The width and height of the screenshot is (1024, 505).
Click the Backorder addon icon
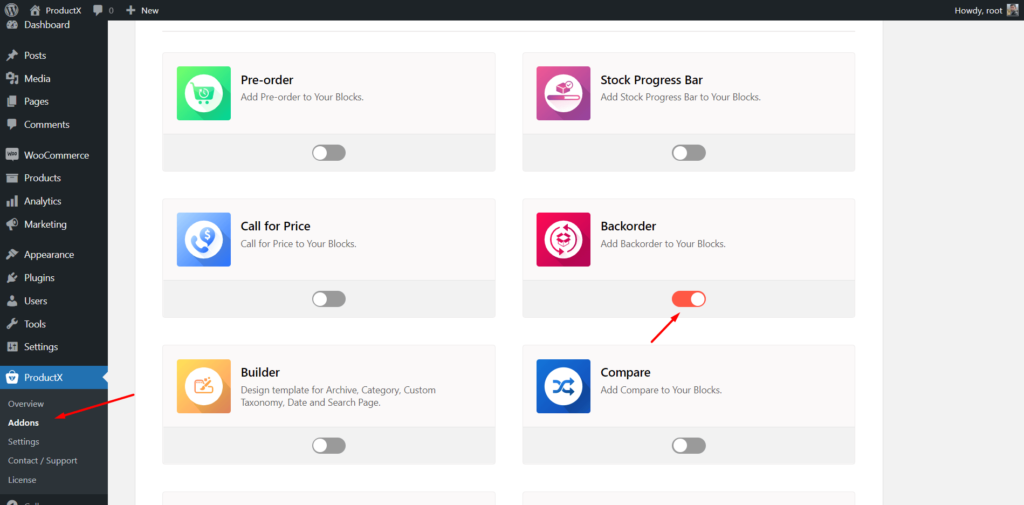coord(564,240)
